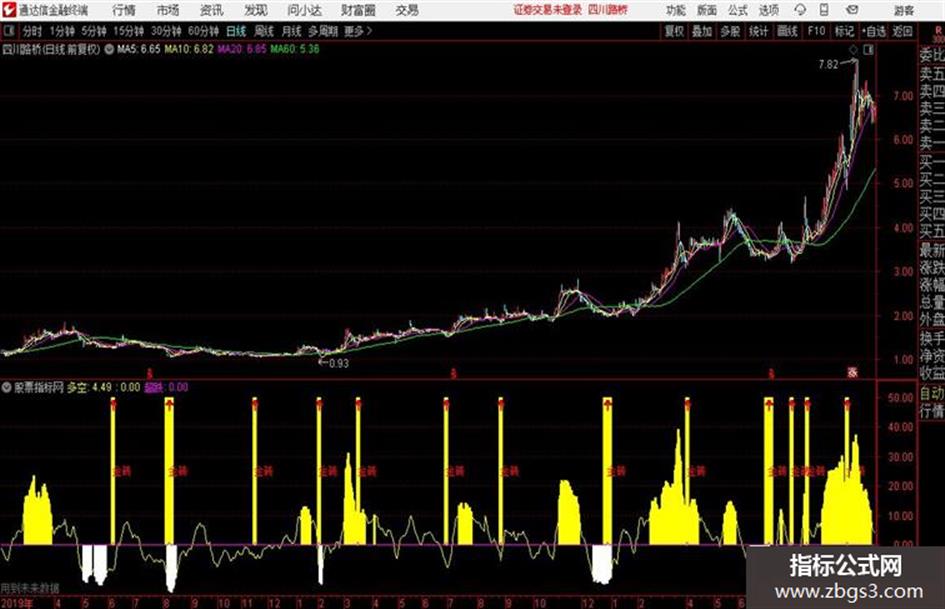
Task: Click the 通达信 red app logo
Action: (x=9, y=10)
